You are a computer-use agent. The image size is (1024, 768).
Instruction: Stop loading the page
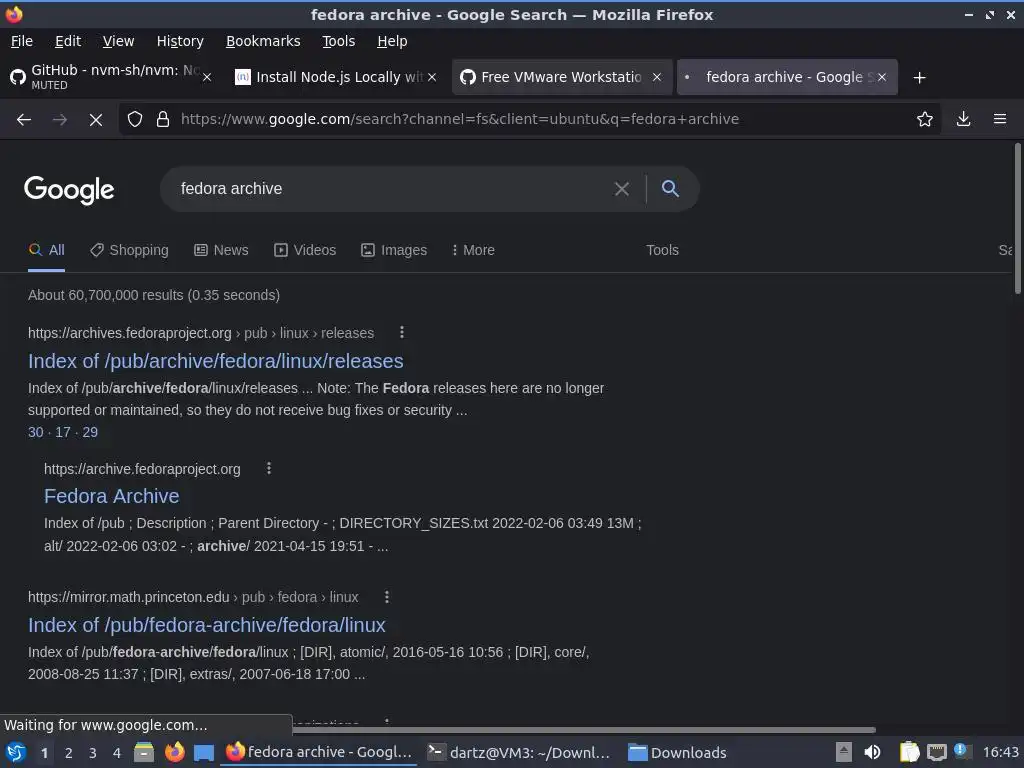click(95, 120)
